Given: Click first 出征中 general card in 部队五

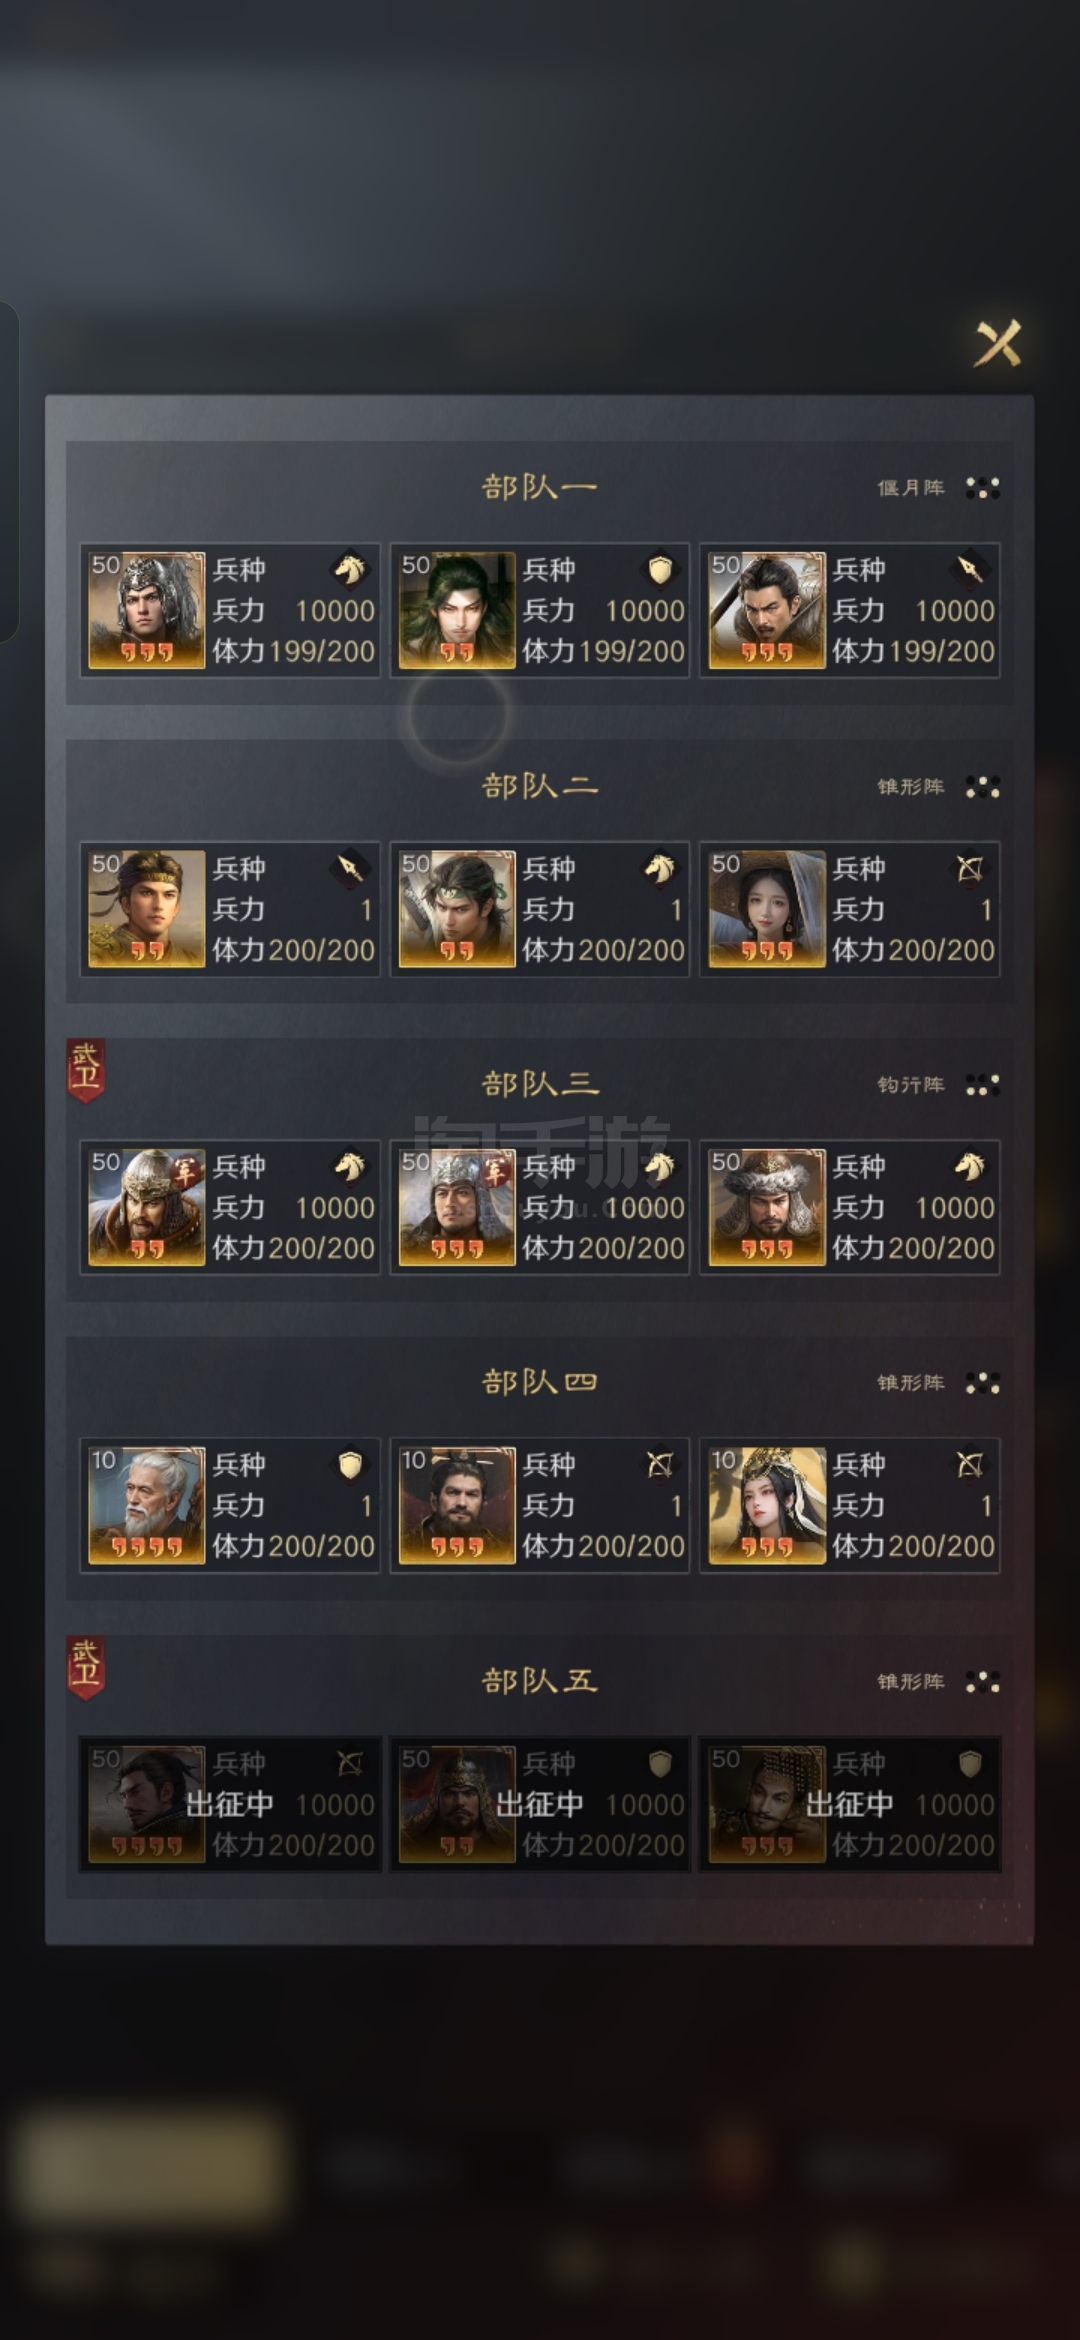Looking at the screenshot, I should pyautogui.click(x=230, y=1804).
